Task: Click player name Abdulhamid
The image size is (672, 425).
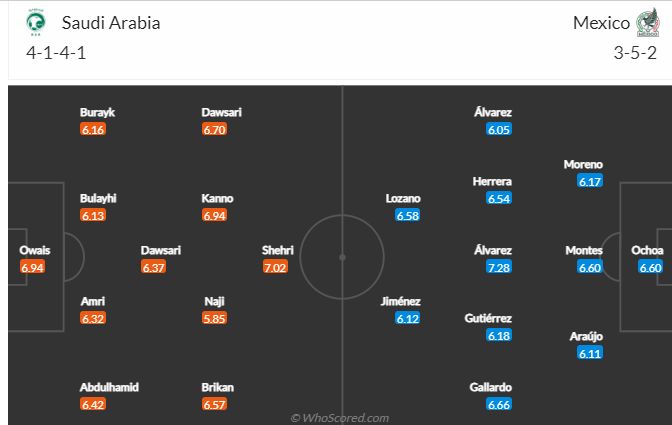Action: tap(109, 387)
